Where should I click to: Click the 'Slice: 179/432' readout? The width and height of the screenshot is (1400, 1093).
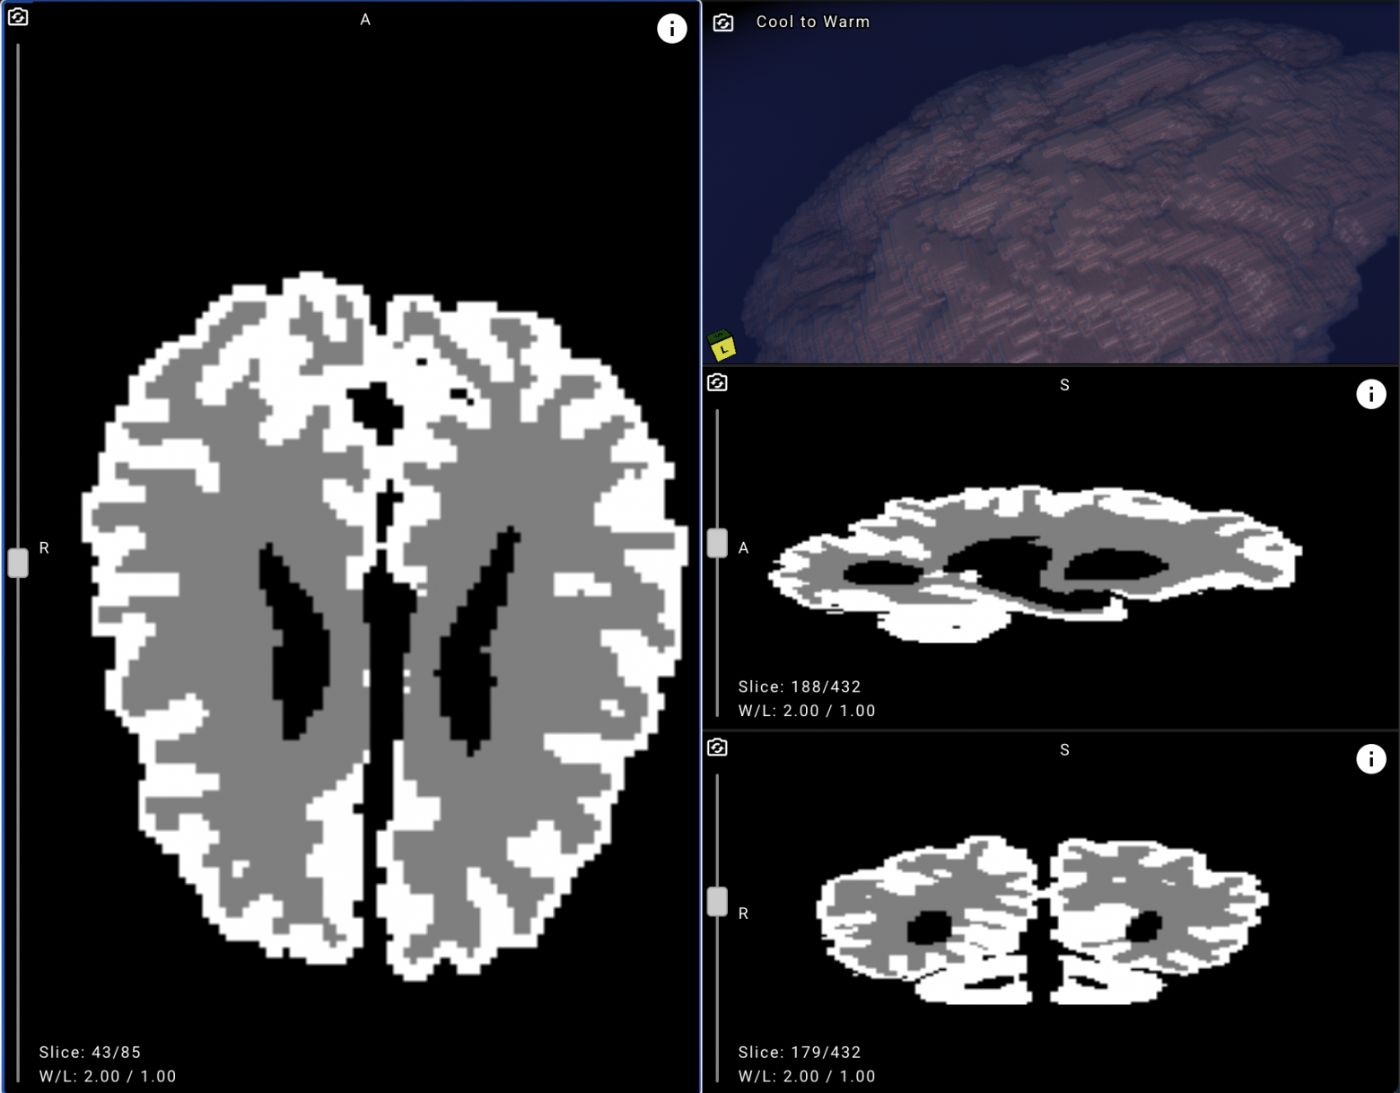coord(799,1052)
